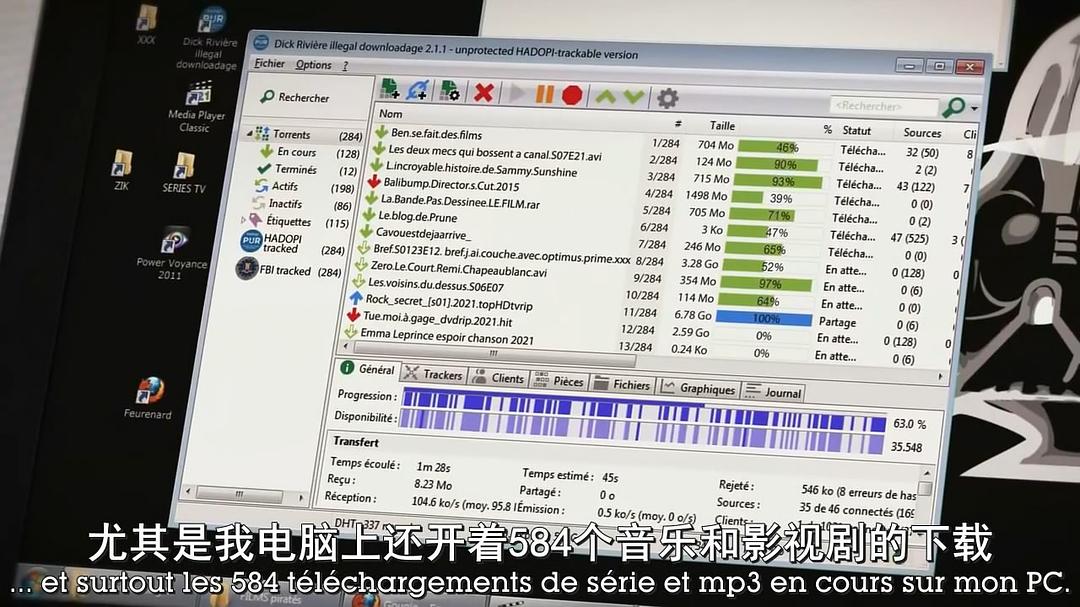The image size is (1080, 607).
Task: Collapse the Torrents tree node
Action: pyautogui.click(x=250, y=133)
